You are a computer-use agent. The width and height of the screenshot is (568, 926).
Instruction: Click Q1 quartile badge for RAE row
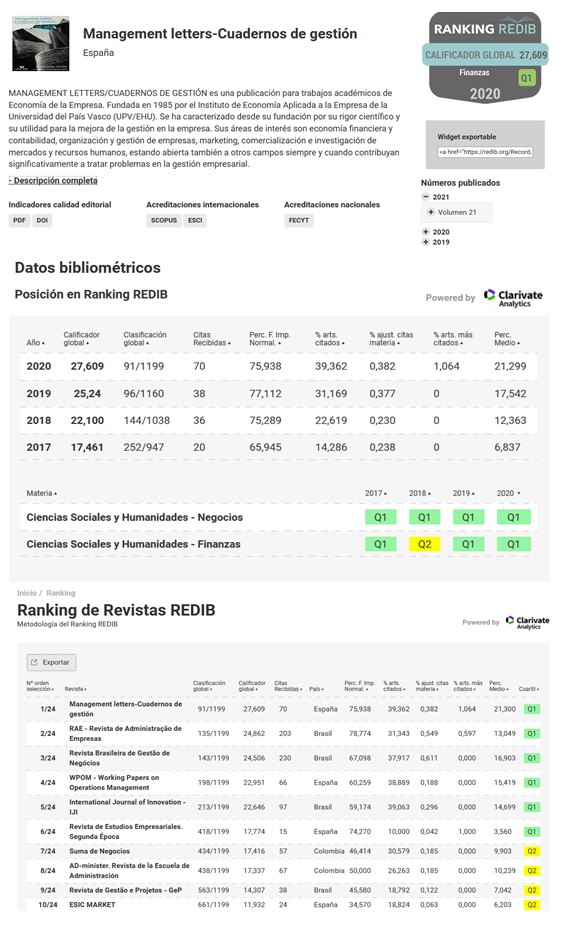[x=531, y=733]
